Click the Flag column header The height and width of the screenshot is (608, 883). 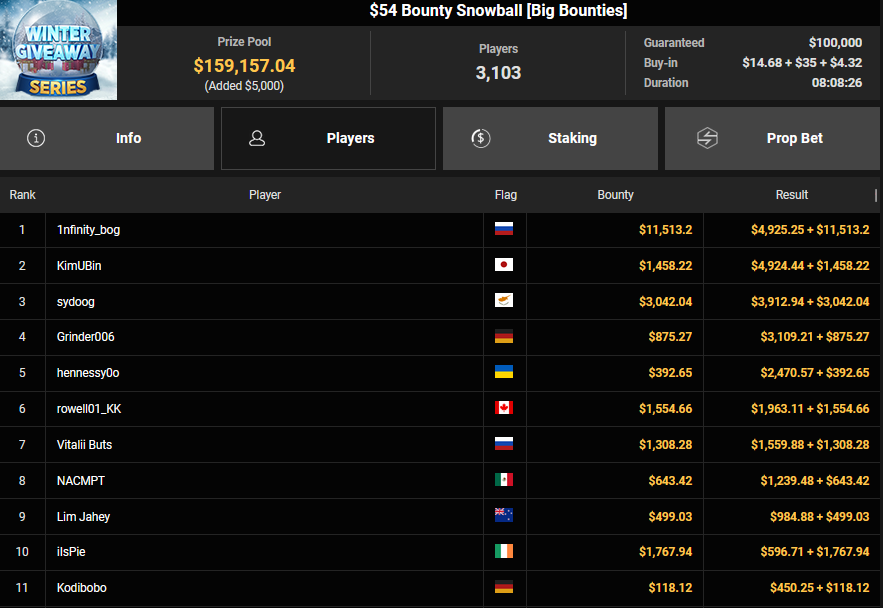[505, 195]
